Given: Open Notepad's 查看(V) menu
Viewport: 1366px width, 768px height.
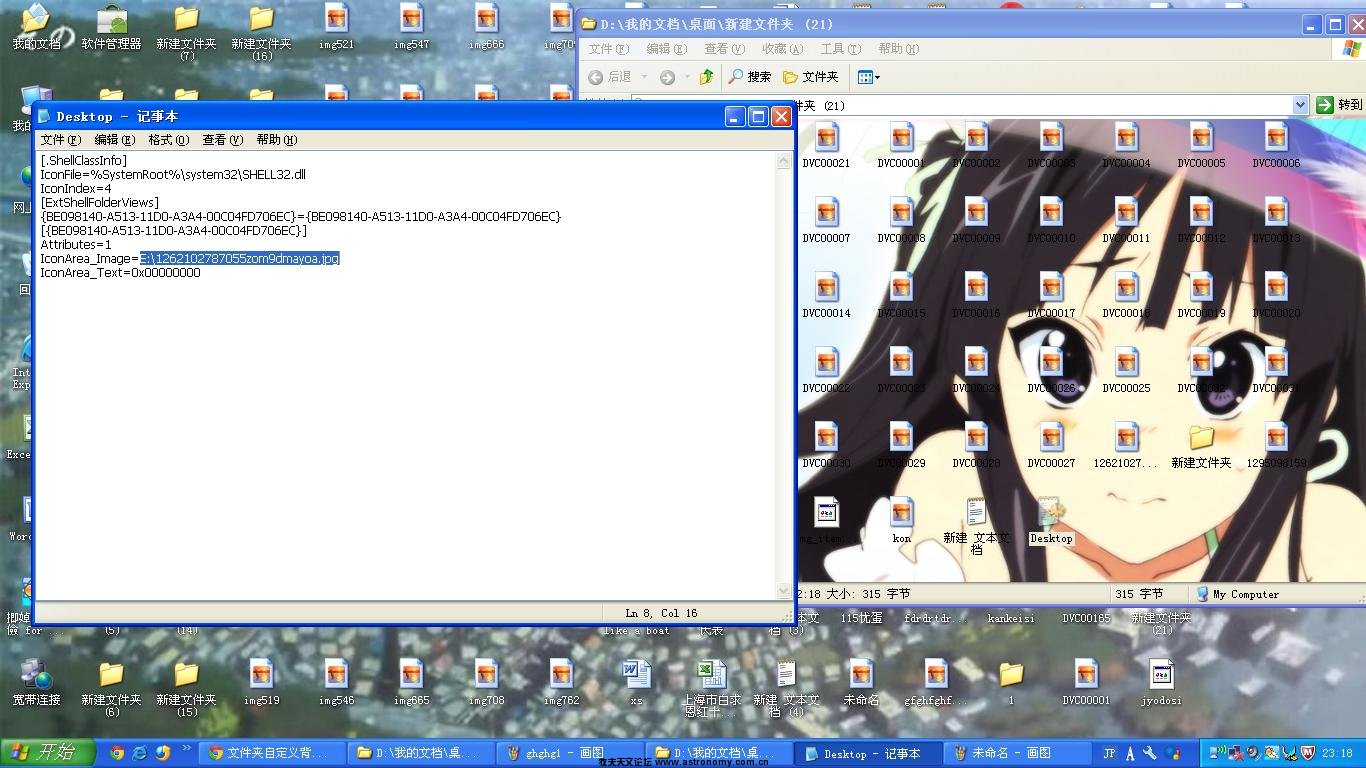Looking at the screenshot, I should point(222,140).
